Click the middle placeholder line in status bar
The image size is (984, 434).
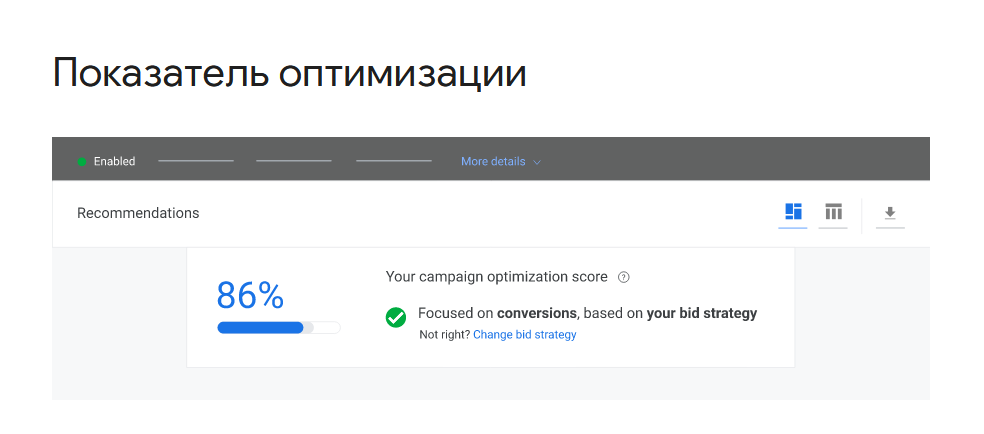tap(294, 161)
